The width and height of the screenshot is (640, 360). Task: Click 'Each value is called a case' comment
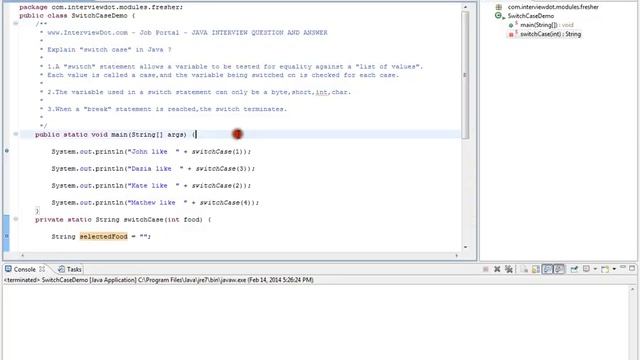click(x=223, y=75)
